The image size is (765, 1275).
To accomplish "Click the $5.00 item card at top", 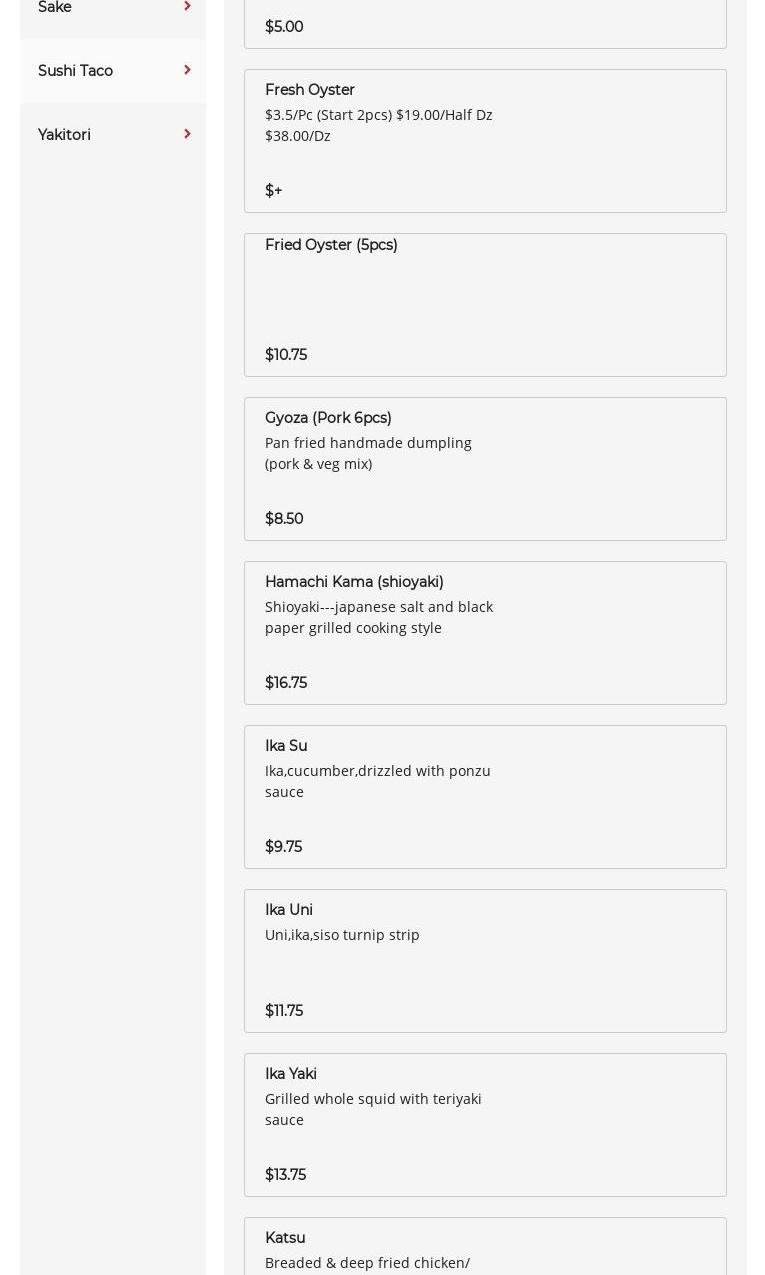I will pos(485,24).
